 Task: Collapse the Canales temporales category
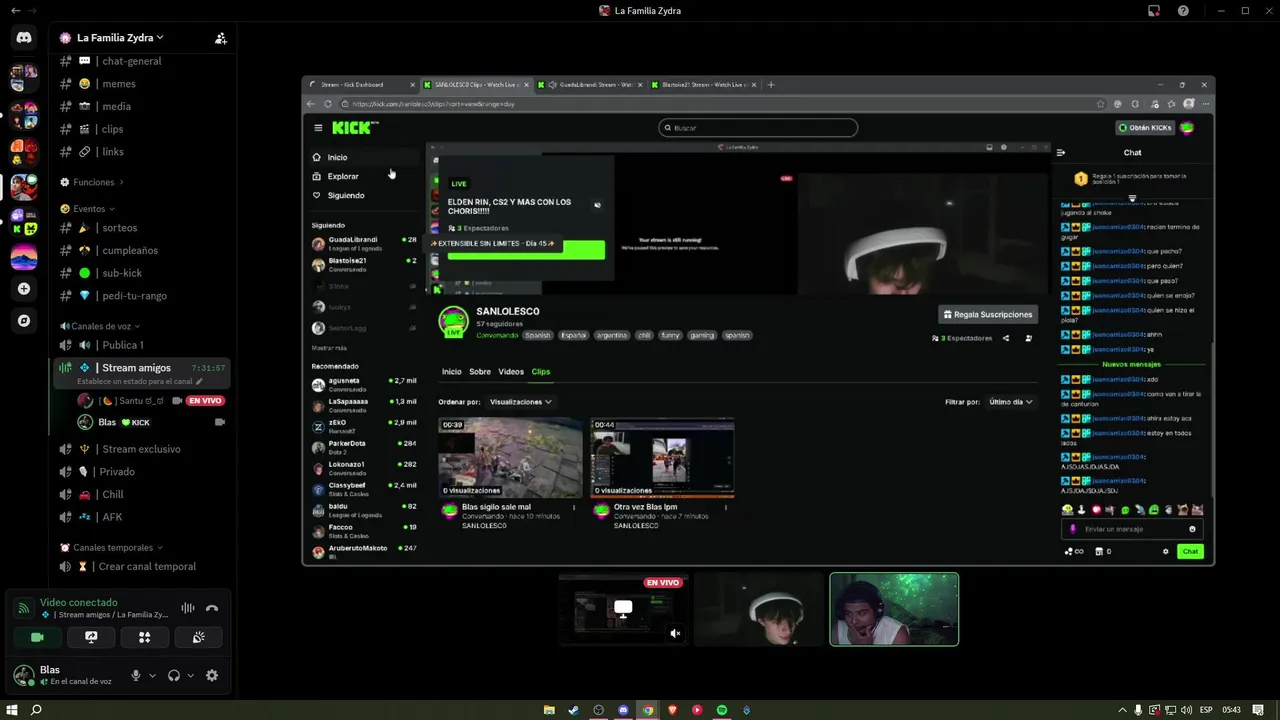point(111,548)
